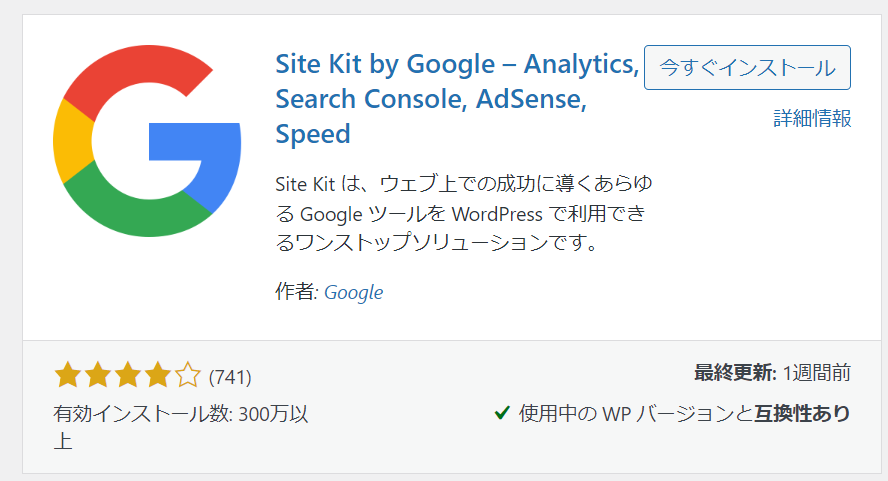Click the (741) rating count
The width and height of the screenshot is (888, 481).
tap(230, 377)
